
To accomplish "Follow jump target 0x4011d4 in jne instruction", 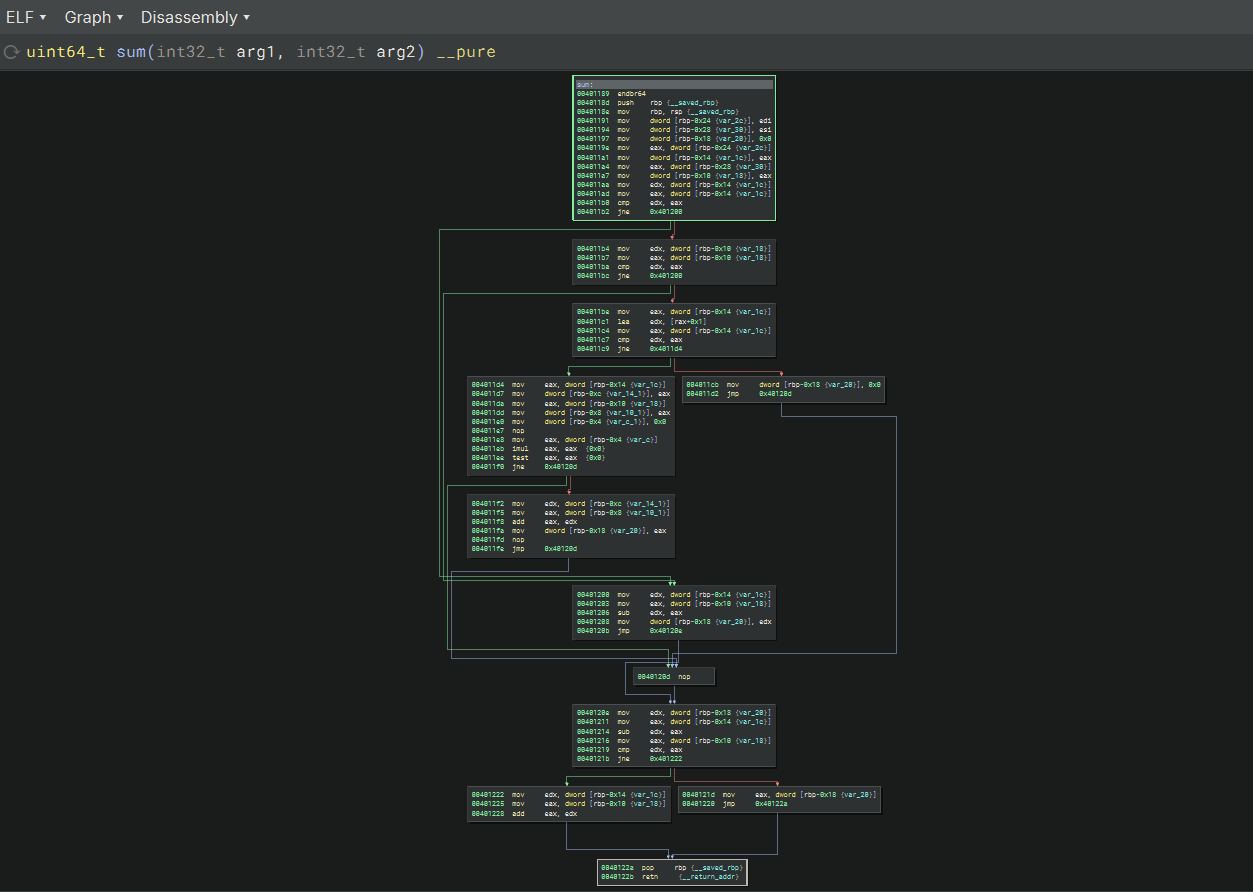I will tap(666, 349).
